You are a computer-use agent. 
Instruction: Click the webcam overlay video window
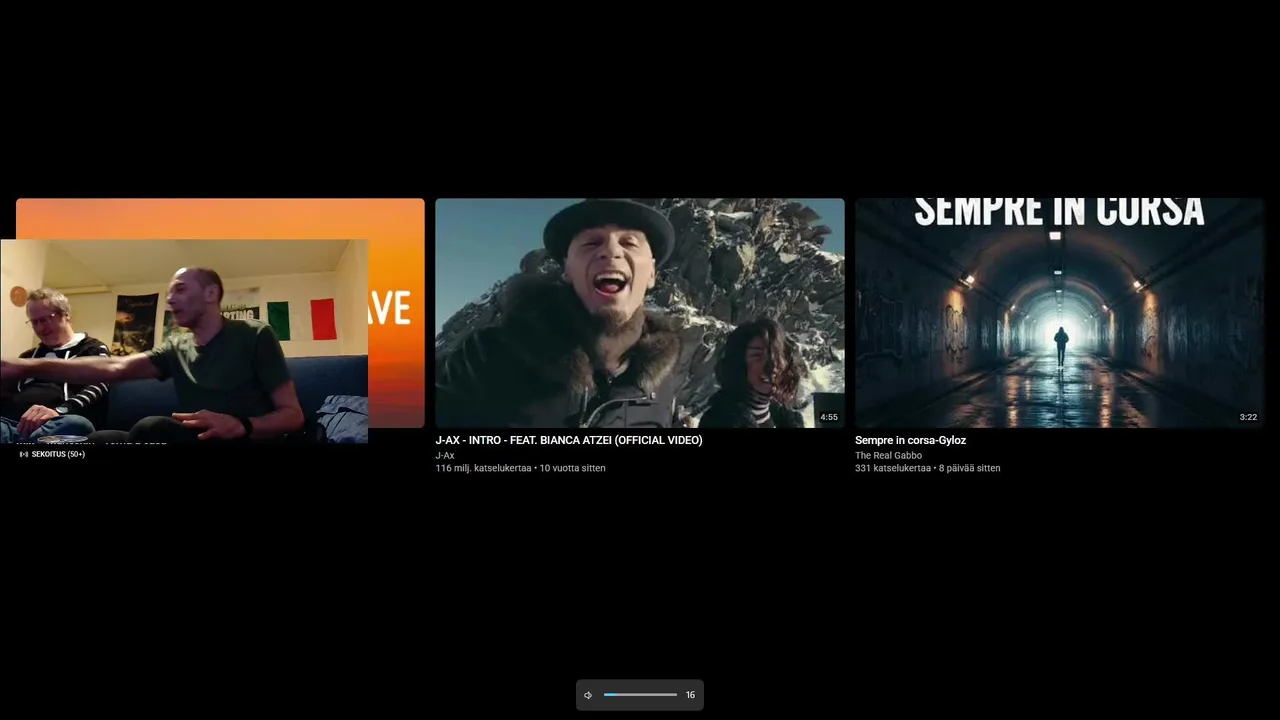point(184,341)
